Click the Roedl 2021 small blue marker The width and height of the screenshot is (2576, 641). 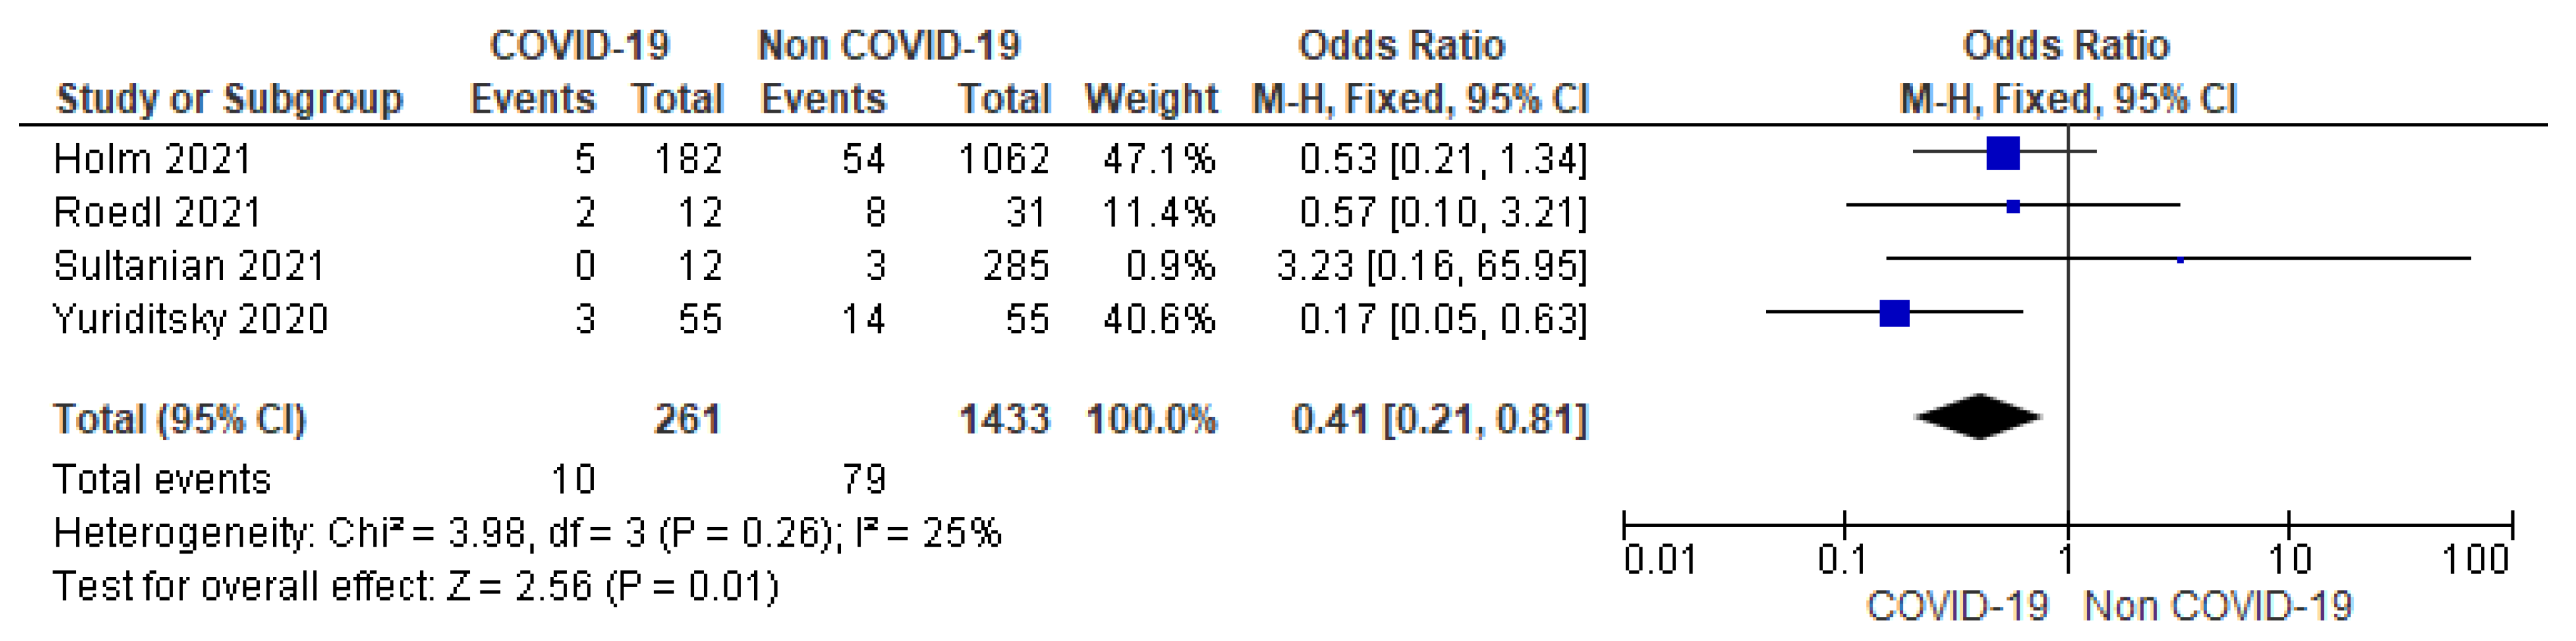(2013, 207)
